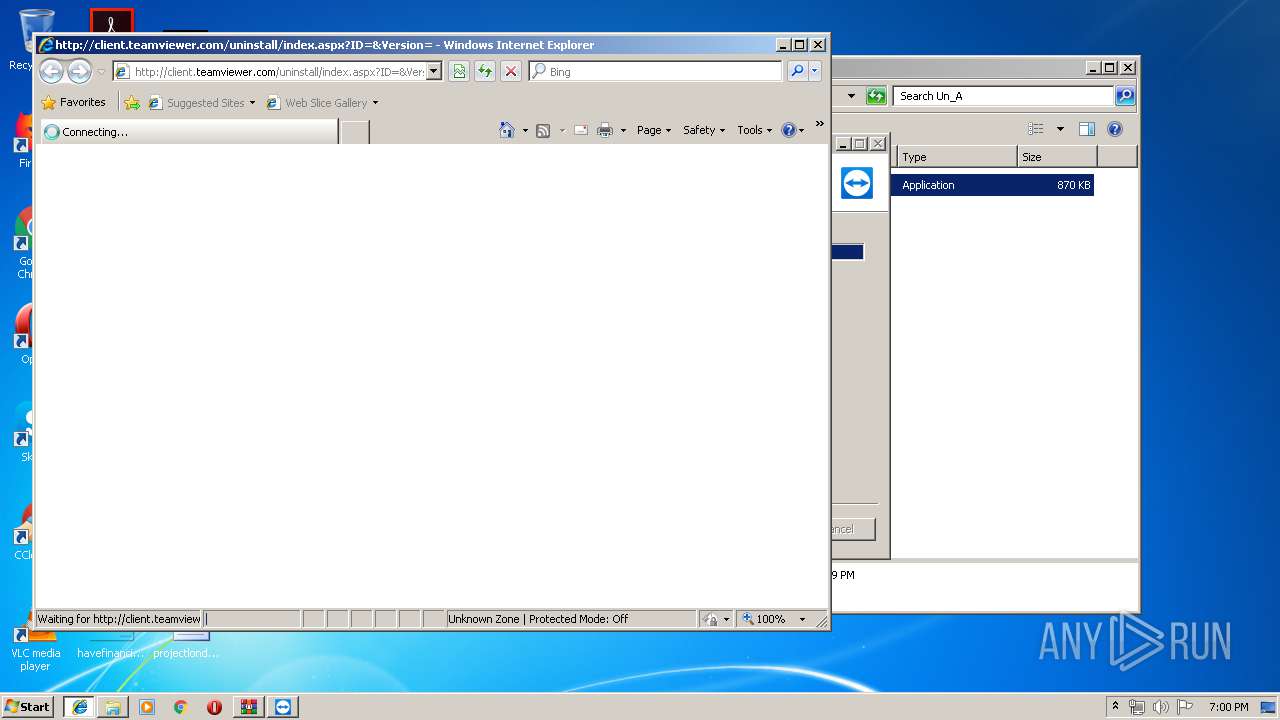This screenshot has width=1280, height=720.
Task: Expand Explorer address history dropdown arrow
Action: click(x=851, y=96)
